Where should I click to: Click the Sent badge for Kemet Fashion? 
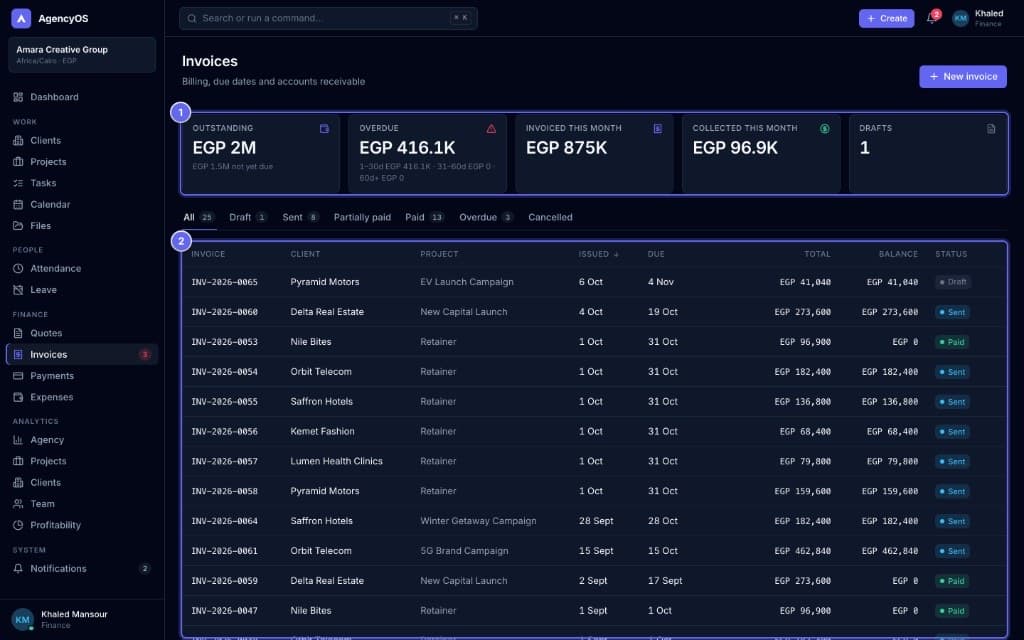coord(952,432)
